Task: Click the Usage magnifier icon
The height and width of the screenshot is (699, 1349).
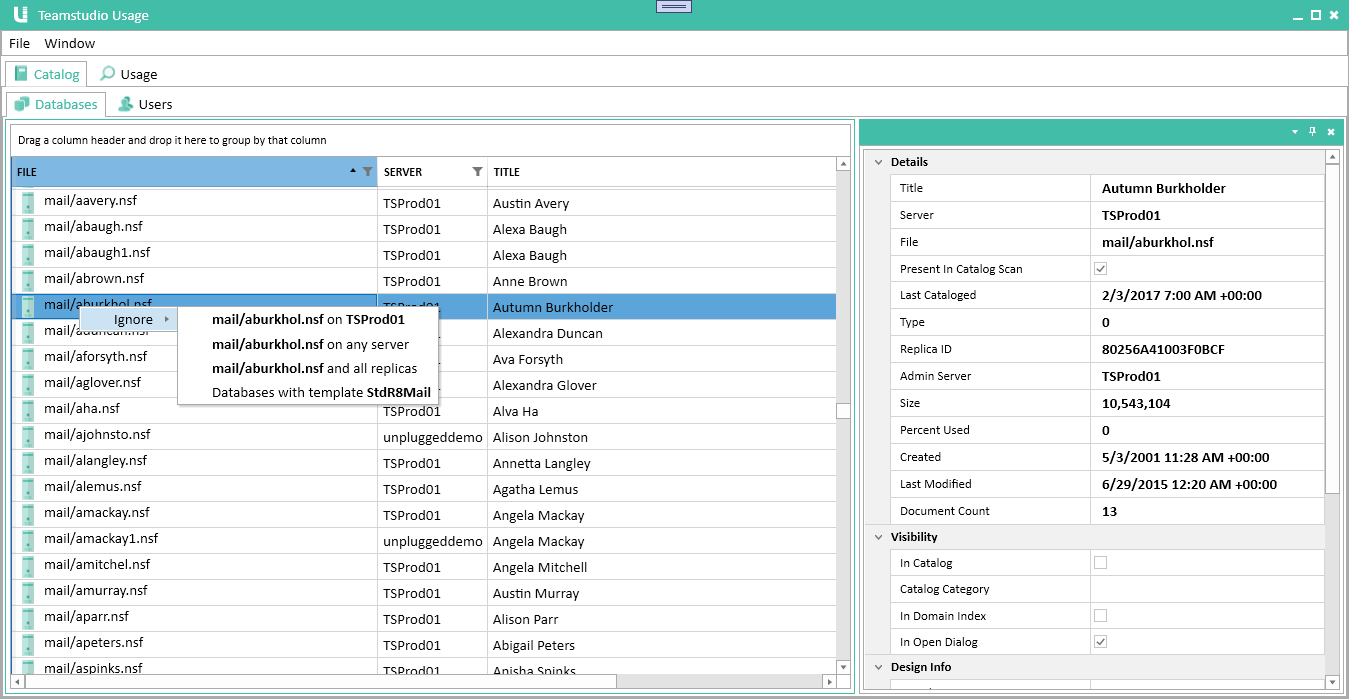Action: click(x=107, y=73)
